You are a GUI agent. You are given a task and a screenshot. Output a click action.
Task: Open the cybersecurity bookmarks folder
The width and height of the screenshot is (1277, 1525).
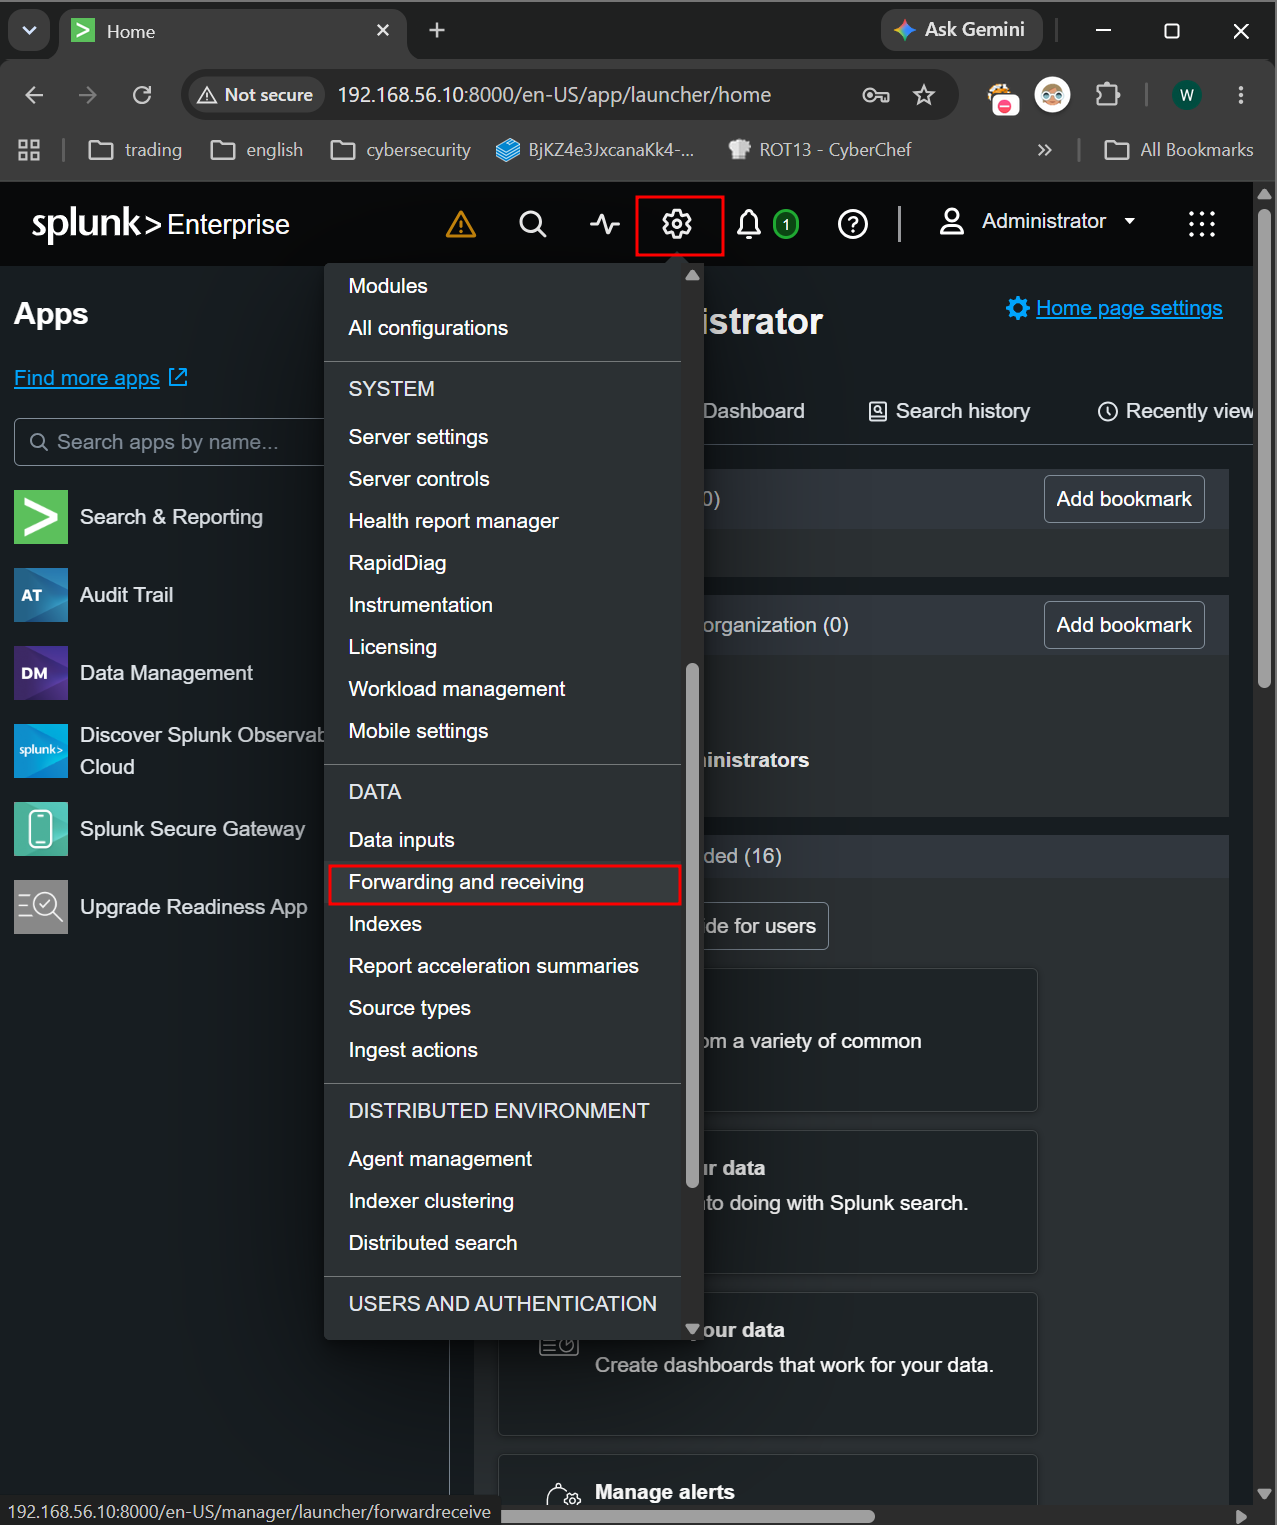pos(400,150)
